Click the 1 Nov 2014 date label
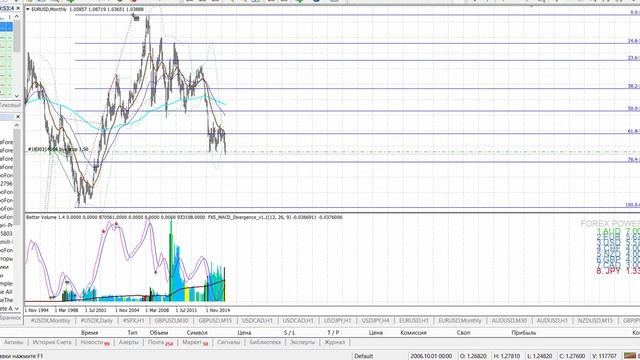The height and width of the screenshot is (360, 640). point(218,310)
